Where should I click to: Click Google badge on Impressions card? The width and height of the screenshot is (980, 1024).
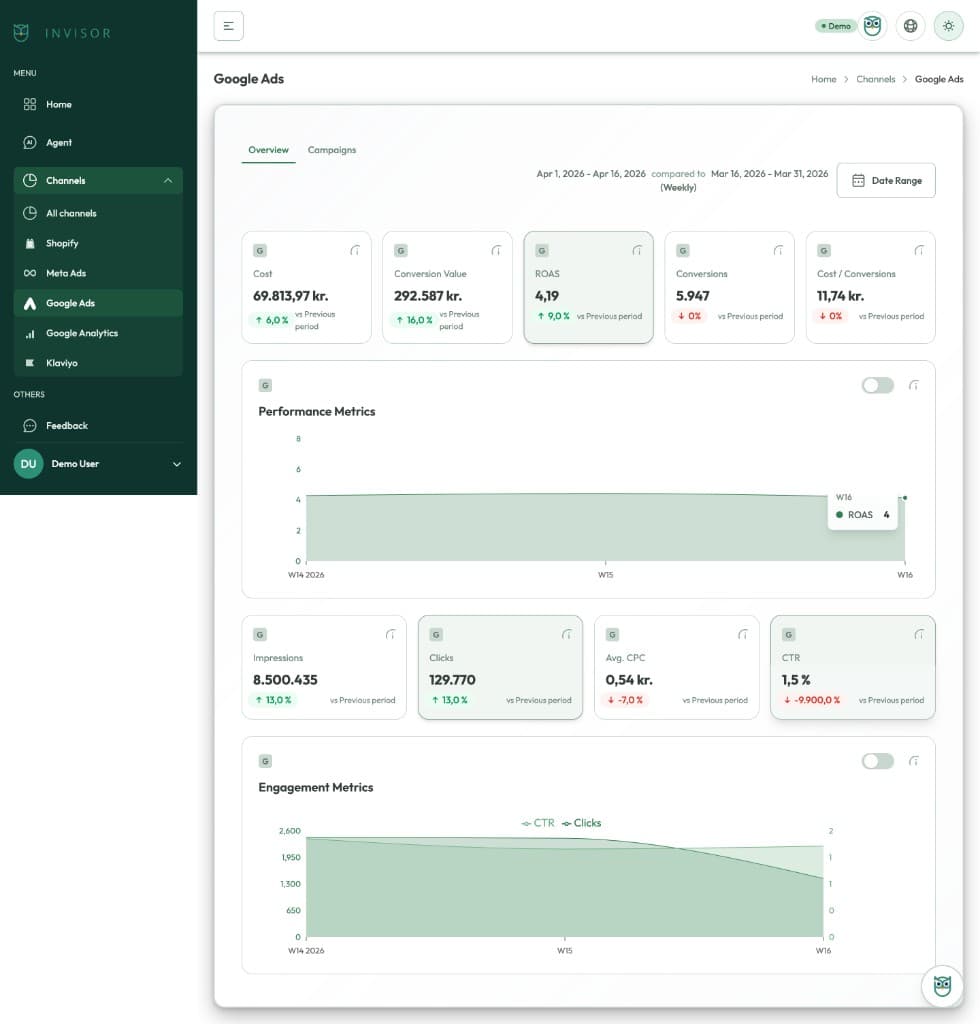tap(260, 634)
